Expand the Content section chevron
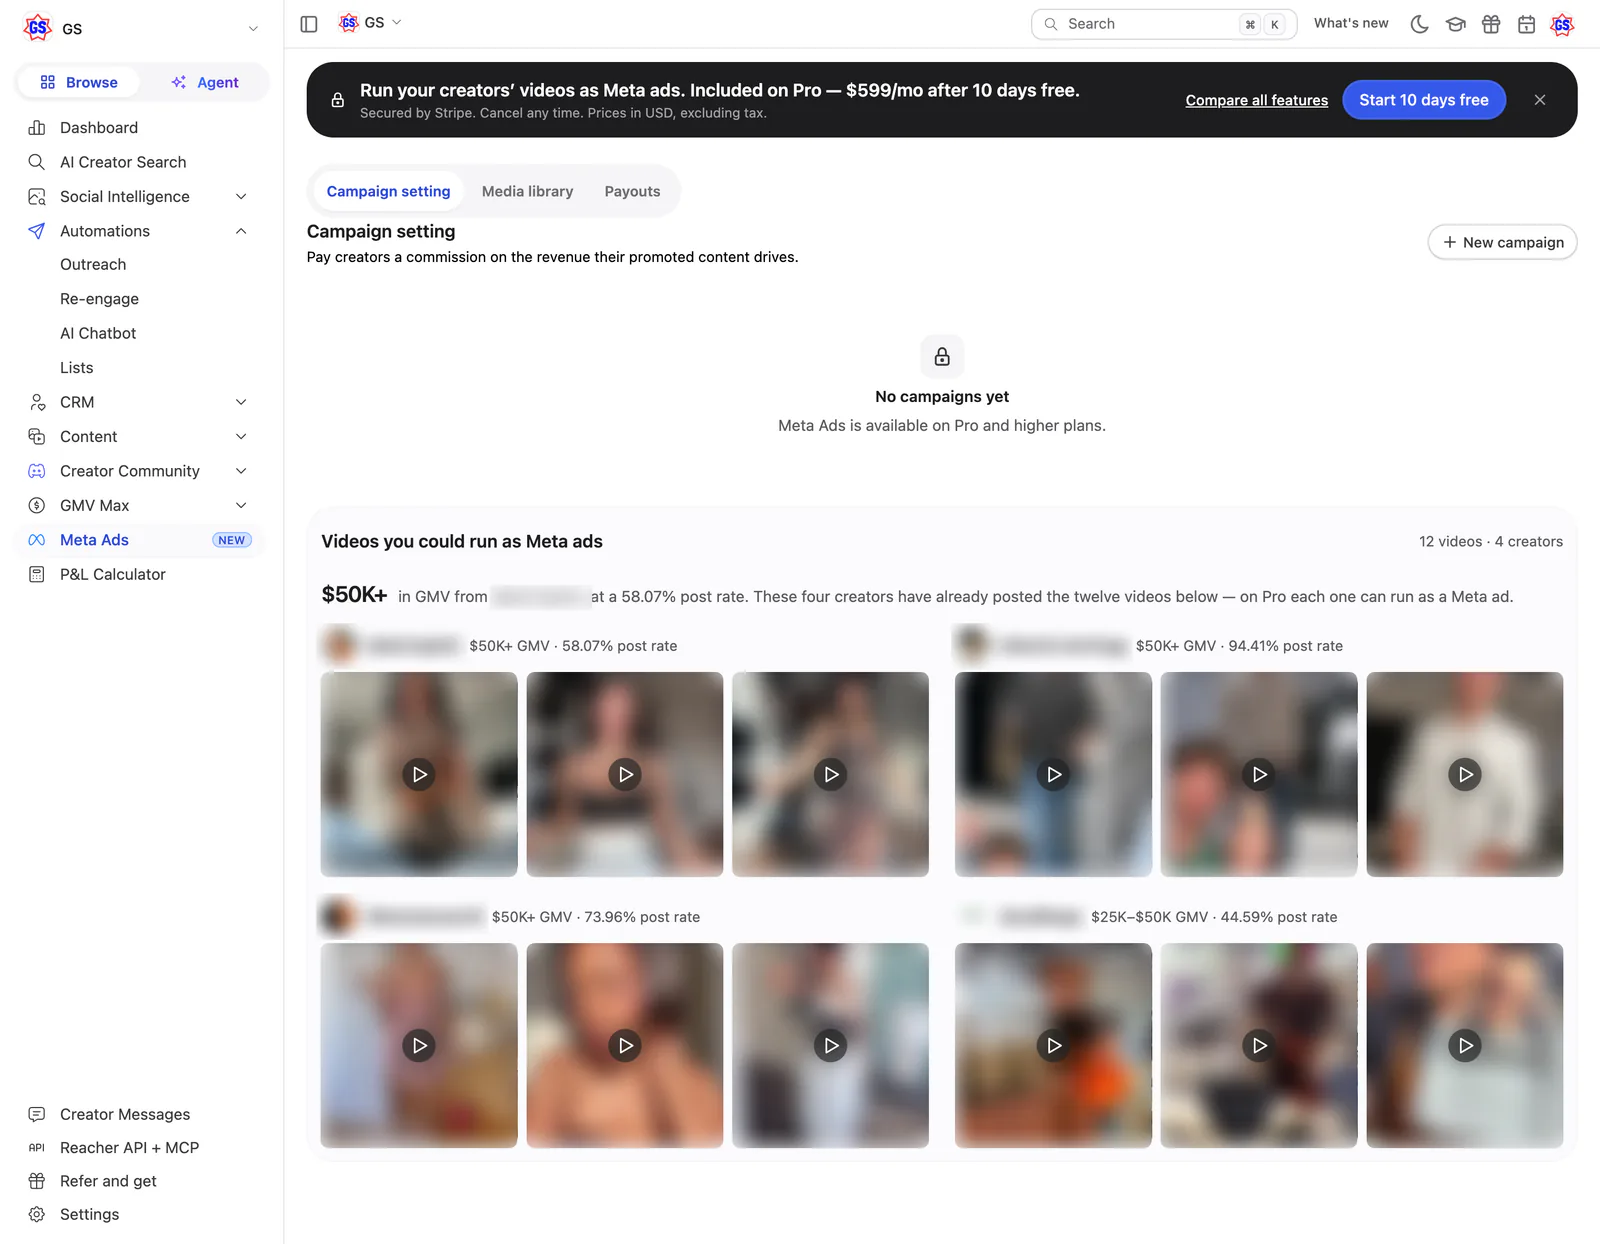1600x1244 pixels. click(241, 436)
